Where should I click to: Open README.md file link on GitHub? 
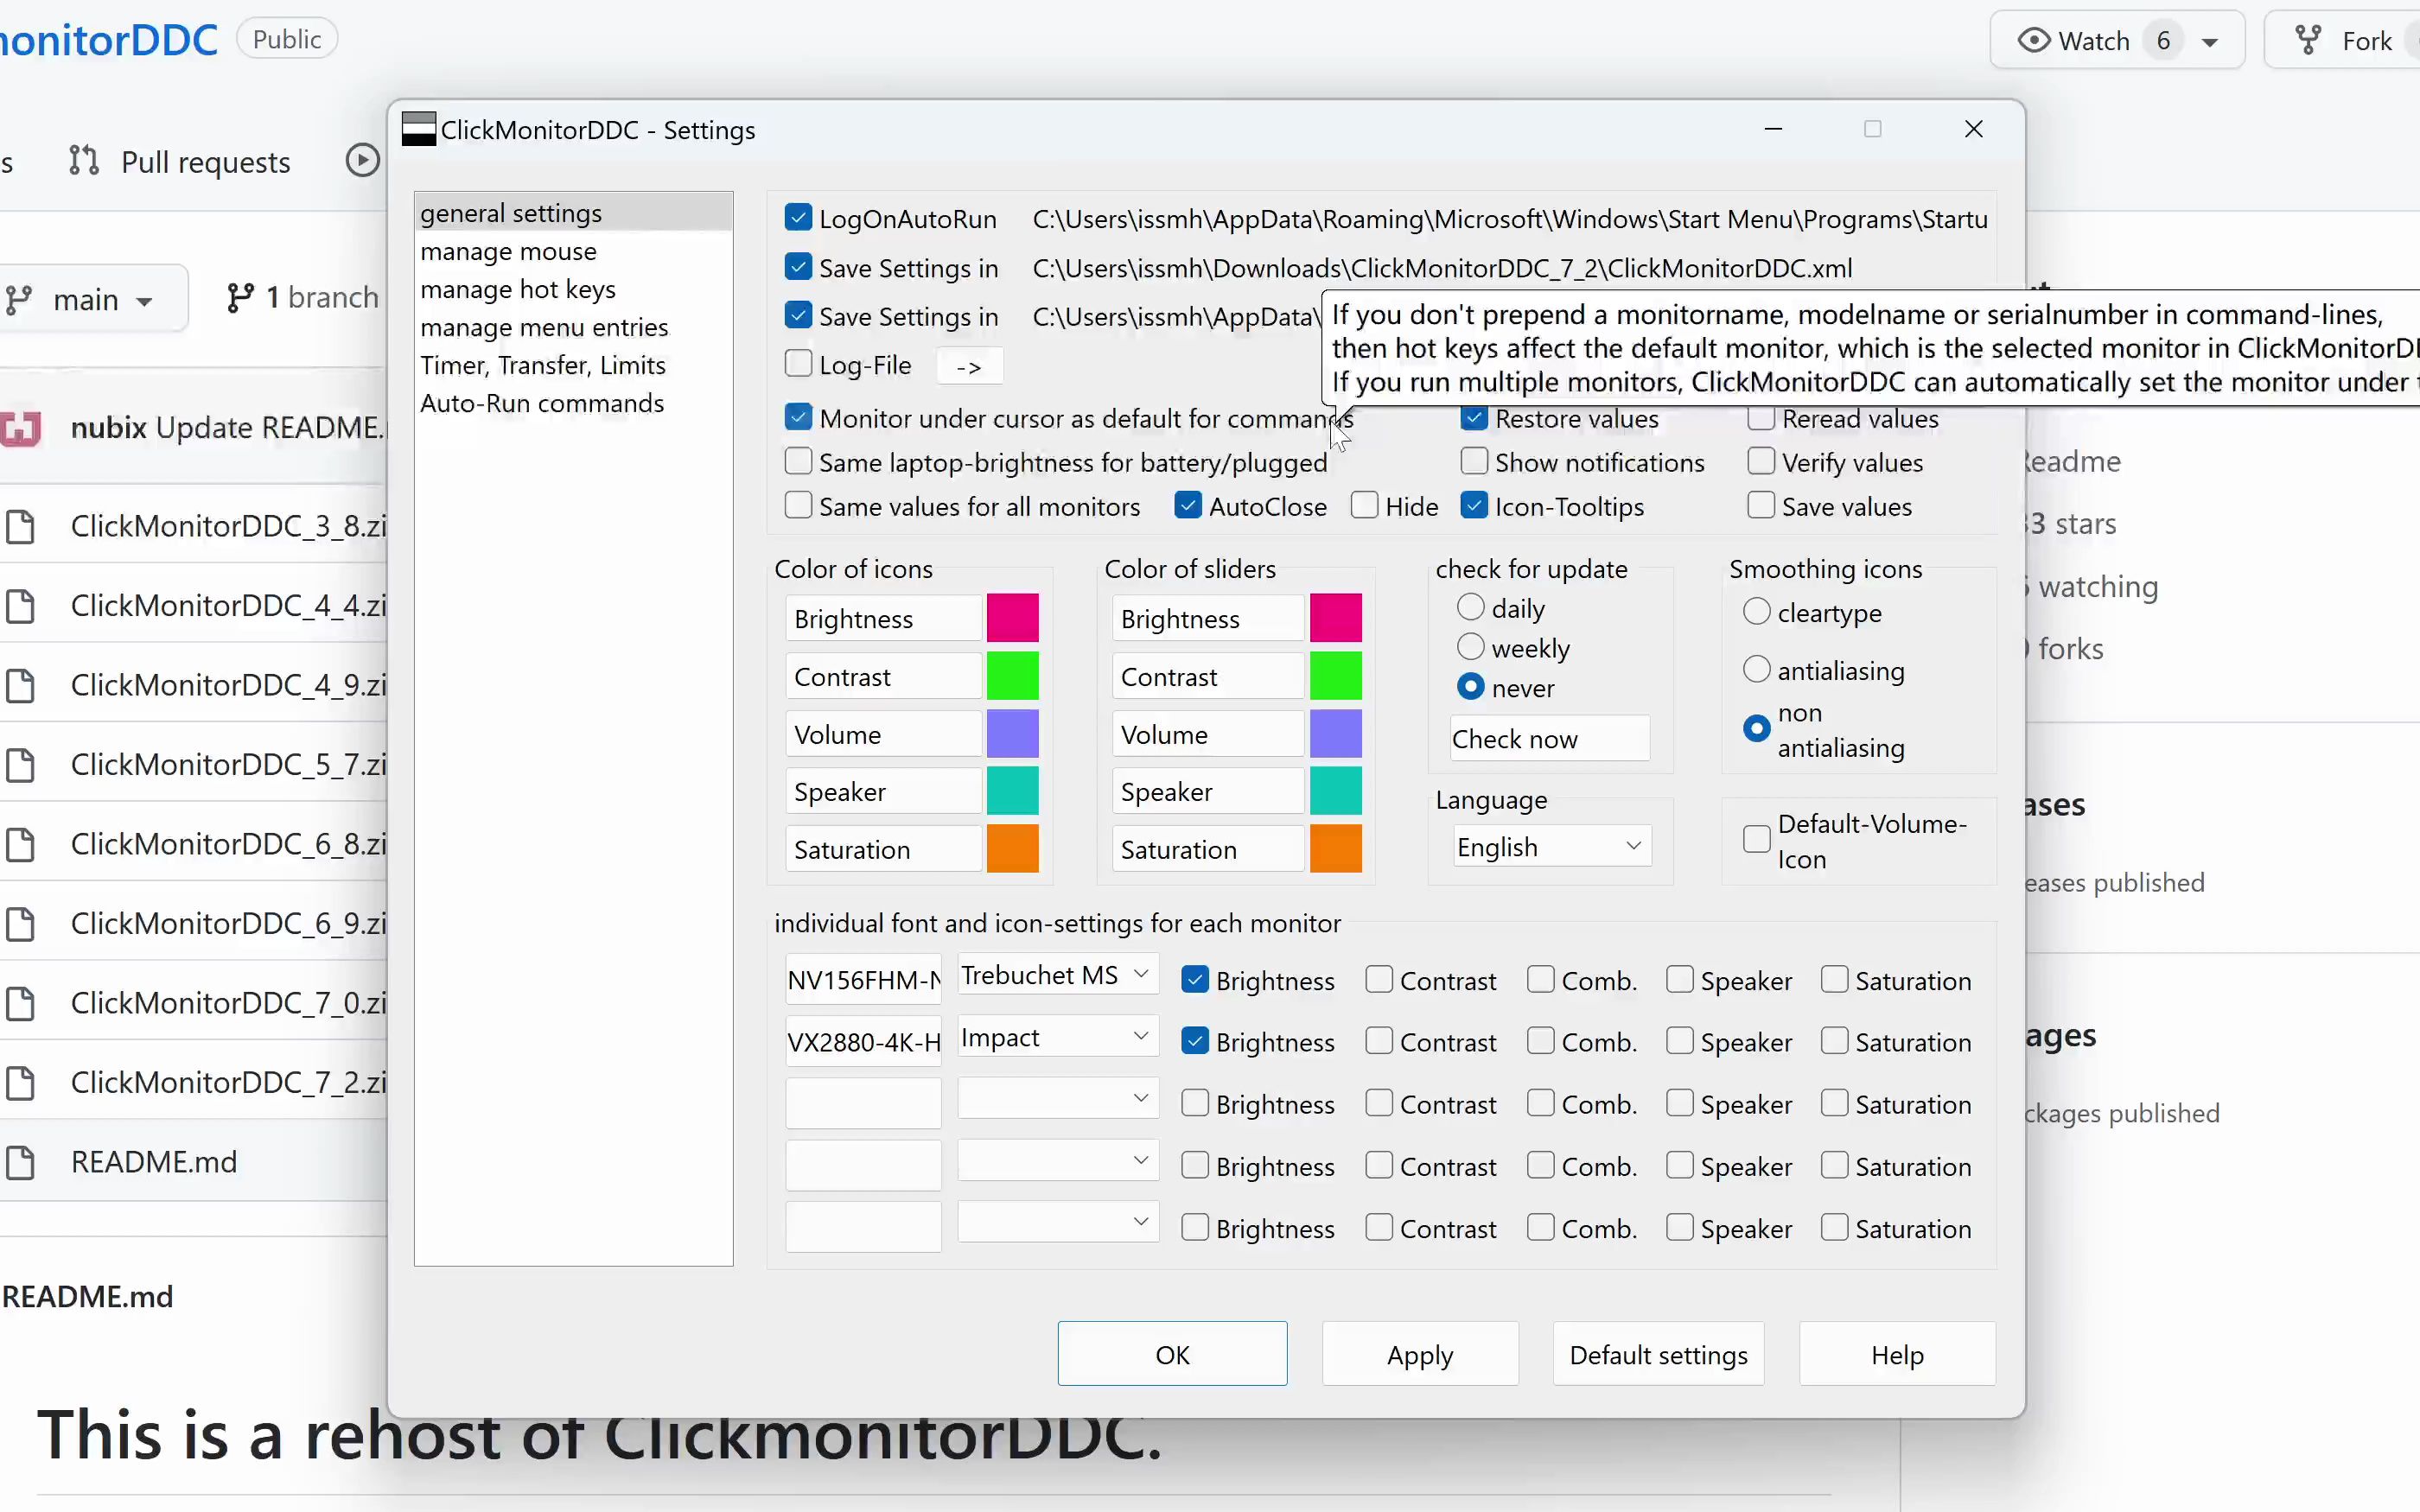tap(154, 1162)
